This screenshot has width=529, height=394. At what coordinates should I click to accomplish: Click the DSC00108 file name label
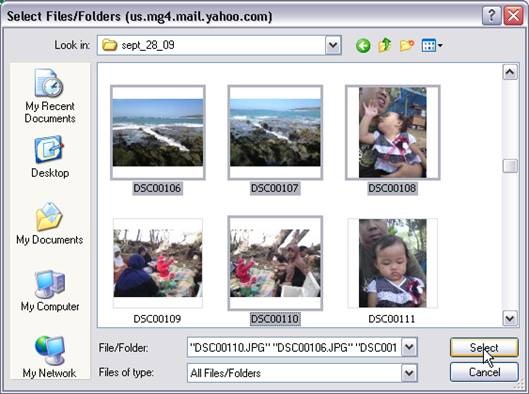[x=392, y=188]
